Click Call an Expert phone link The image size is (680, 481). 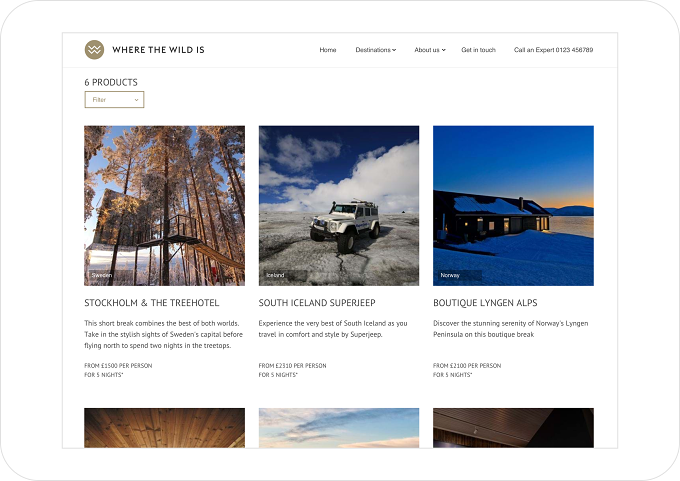tap(553, 50)
